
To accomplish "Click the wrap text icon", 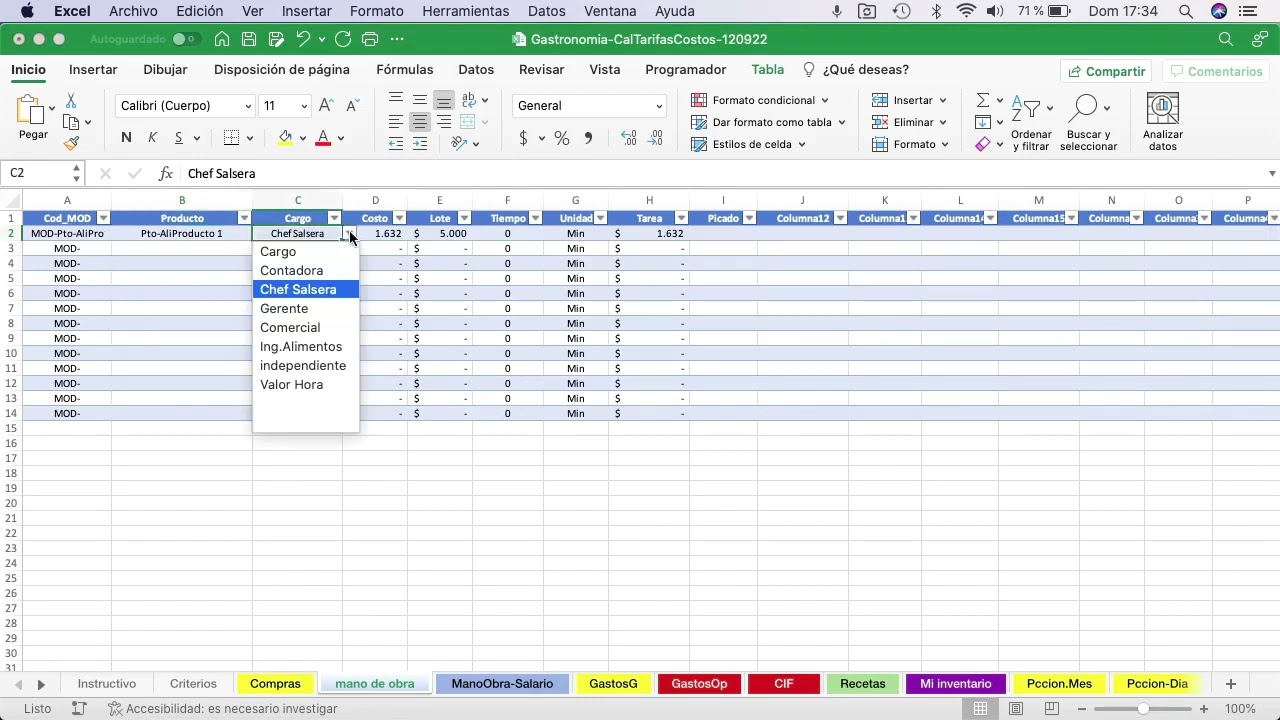I will pyautogui.click(x=469, y=100).
